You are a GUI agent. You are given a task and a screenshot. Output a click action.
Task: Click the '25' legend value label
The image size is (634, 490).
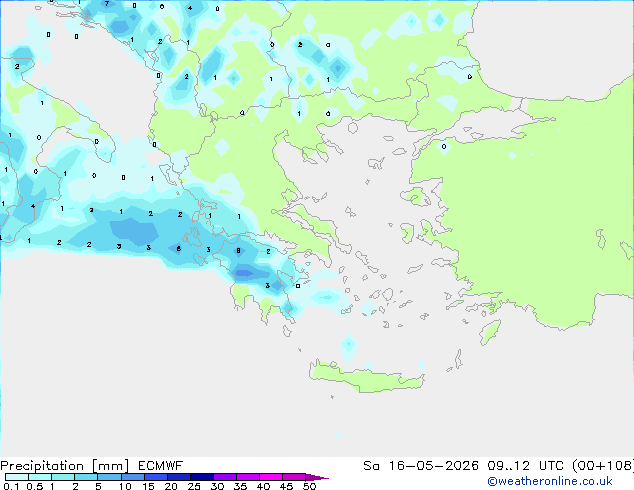click(194, 486)
